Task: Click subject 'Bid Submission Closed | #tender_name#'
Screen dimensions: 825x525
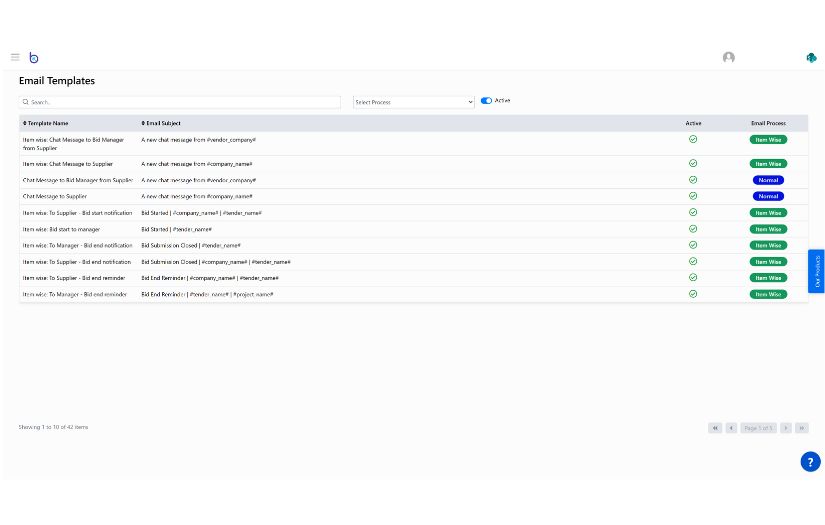Action: coord(191,246)
